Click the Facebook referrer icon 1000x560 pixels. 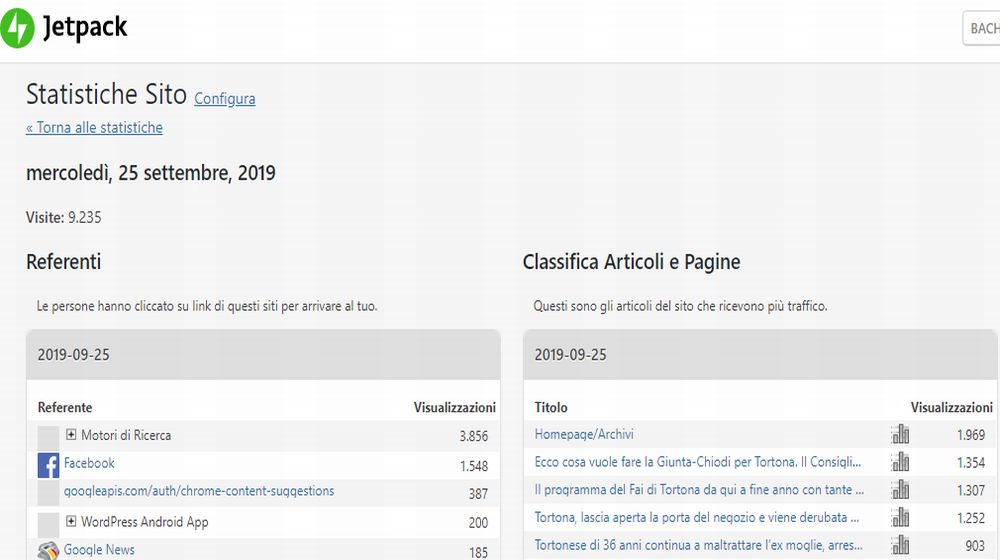click(48, 465)
